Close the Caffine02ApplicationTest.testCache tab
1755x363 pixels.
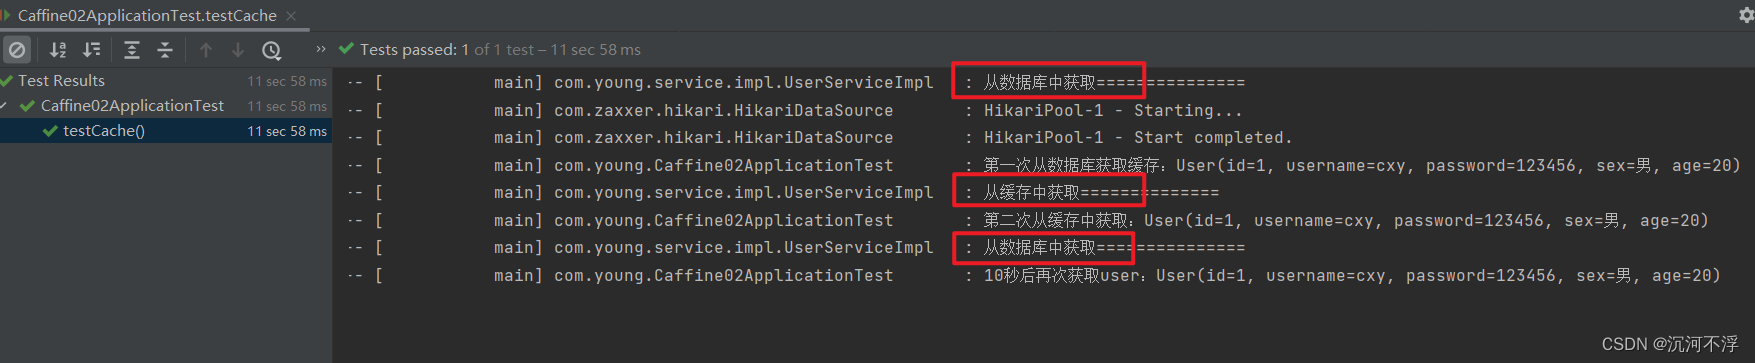[291, 15]
